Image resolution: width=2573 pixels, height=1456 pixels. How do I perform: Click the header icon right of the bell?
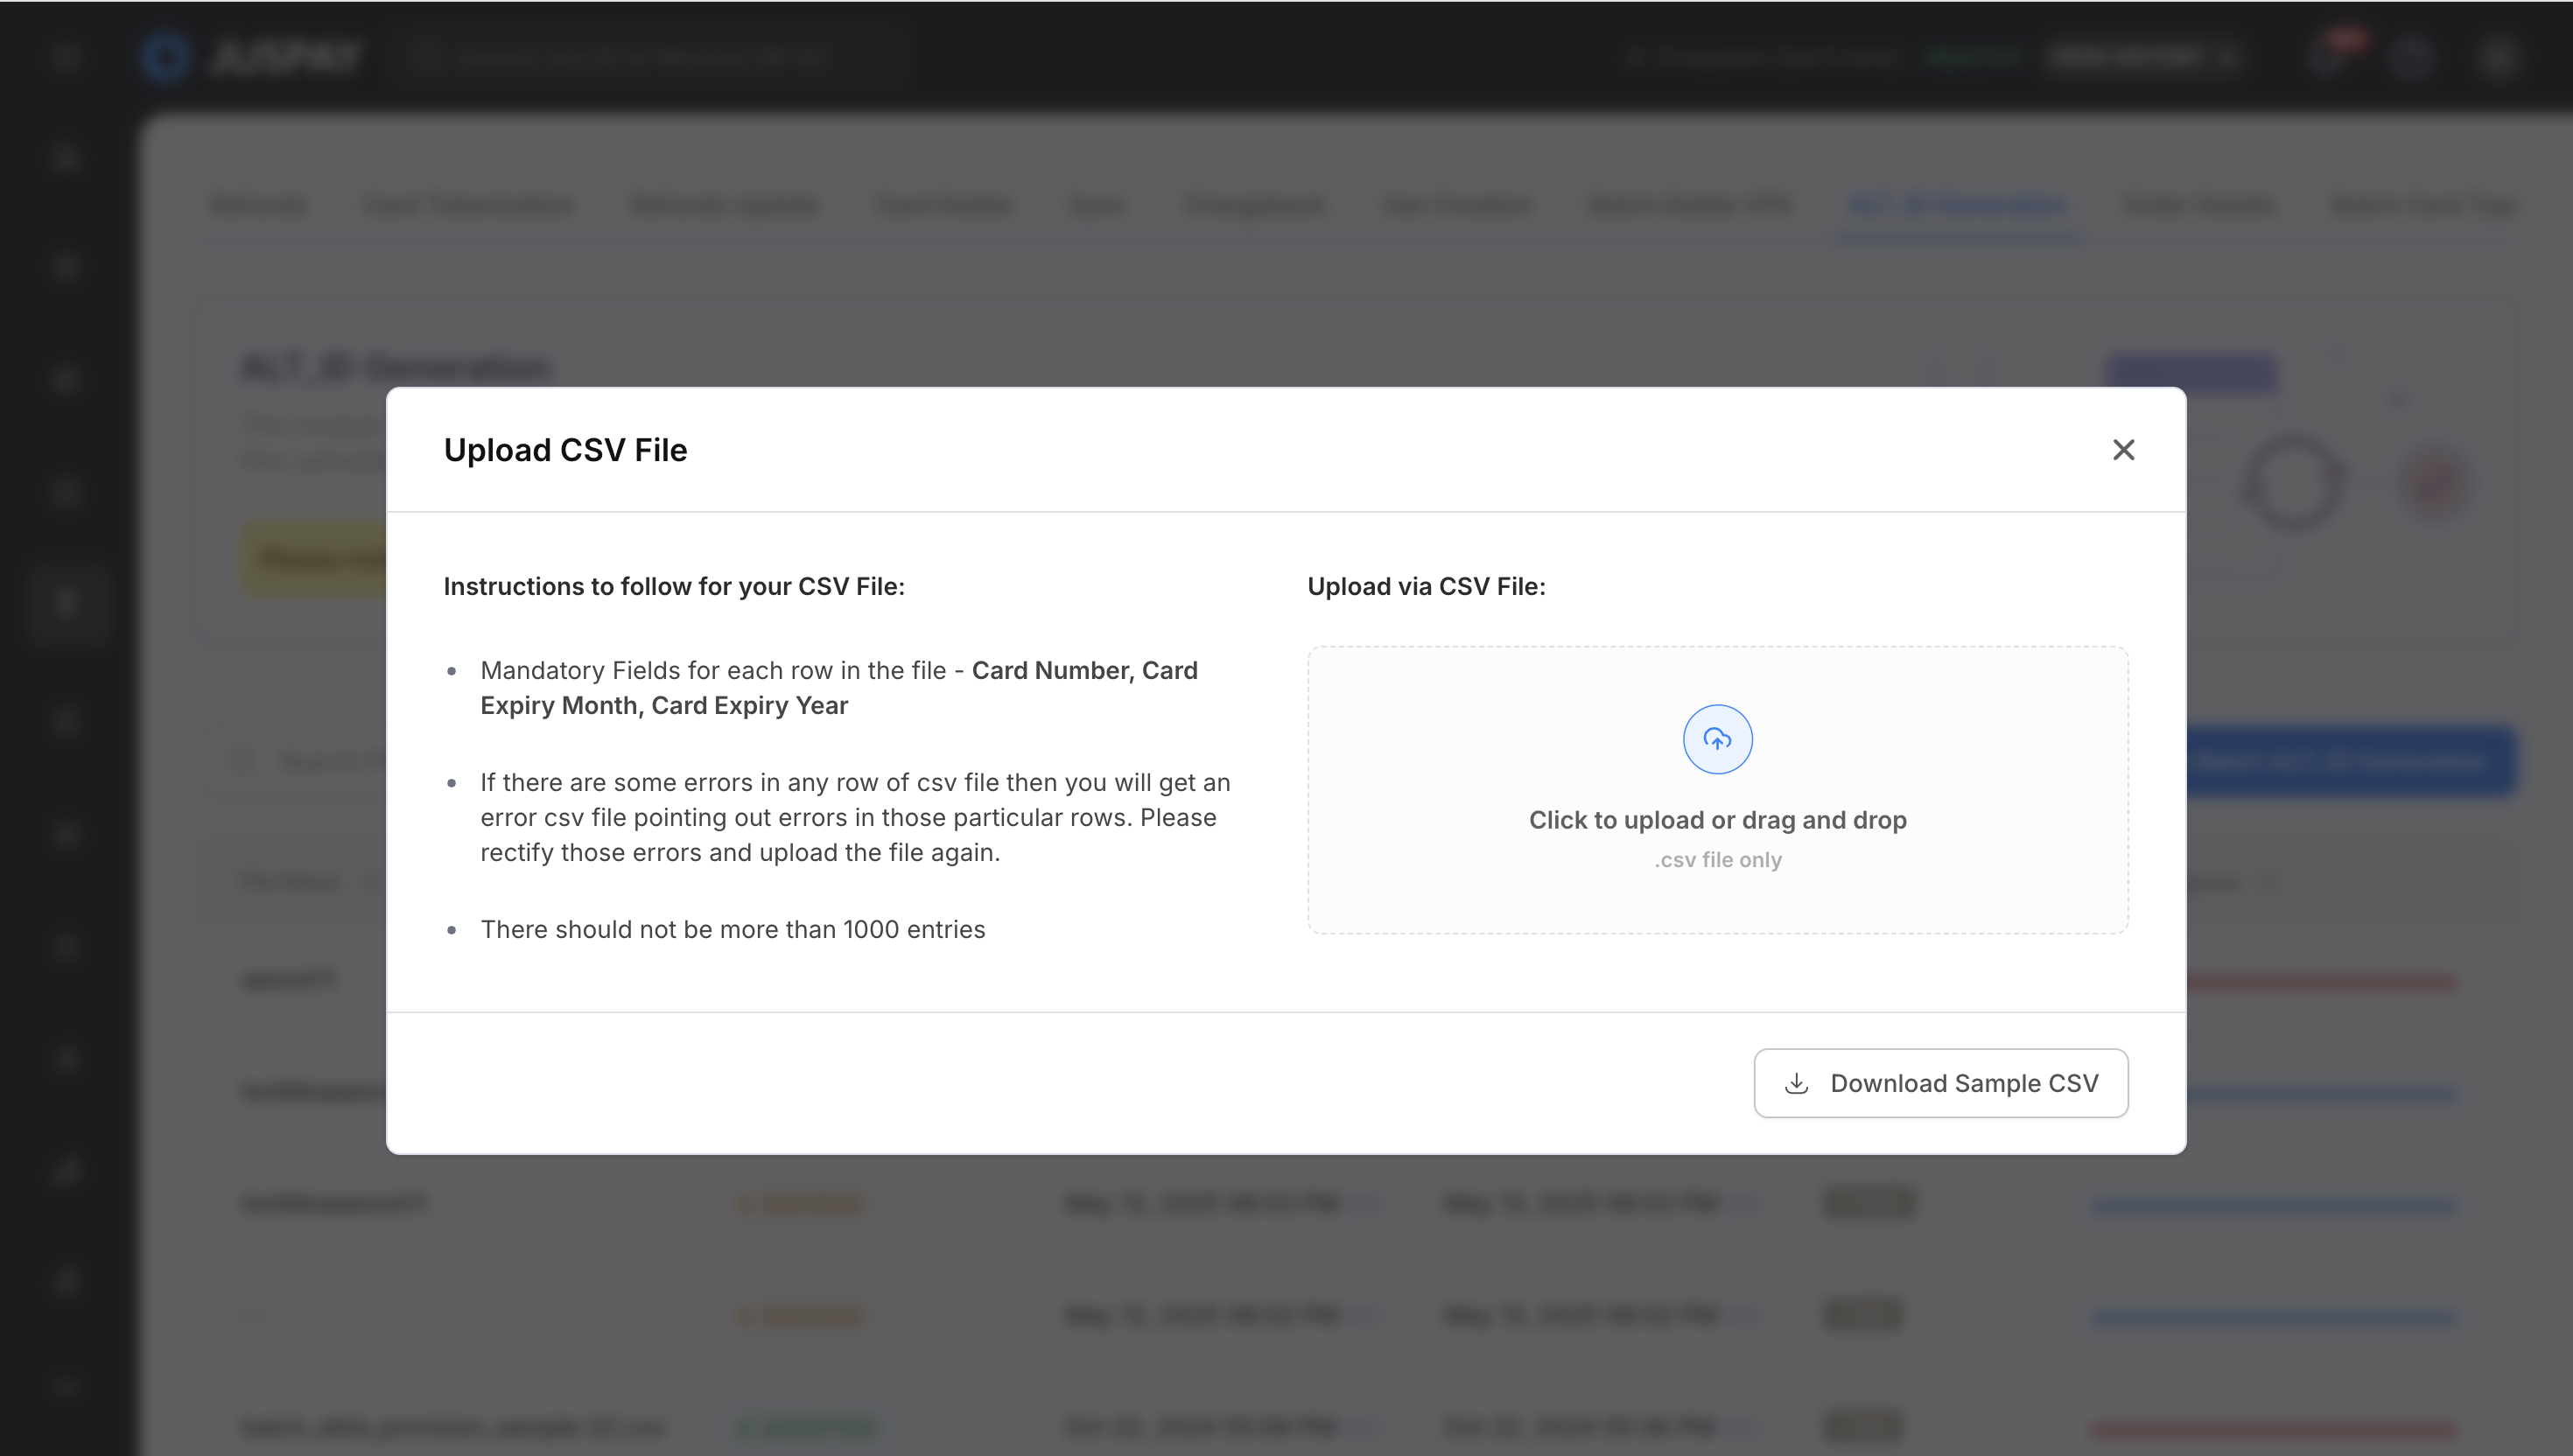(x=2410, y=57)
